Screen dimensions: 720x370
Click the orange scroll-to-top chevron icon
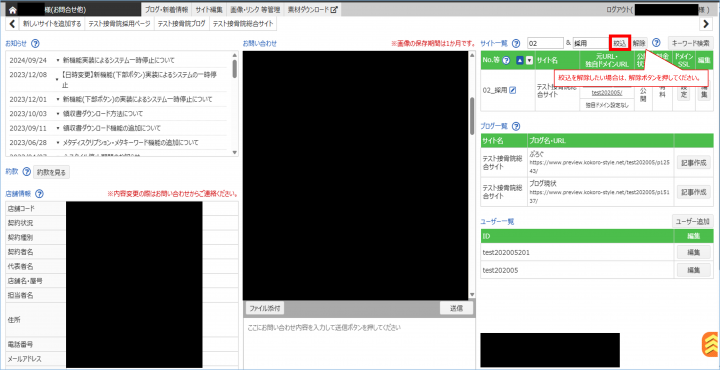click(711, 344)
